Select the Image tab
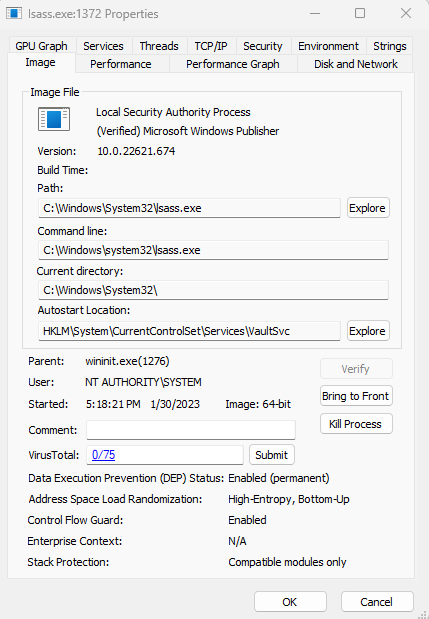 [41, 63]
